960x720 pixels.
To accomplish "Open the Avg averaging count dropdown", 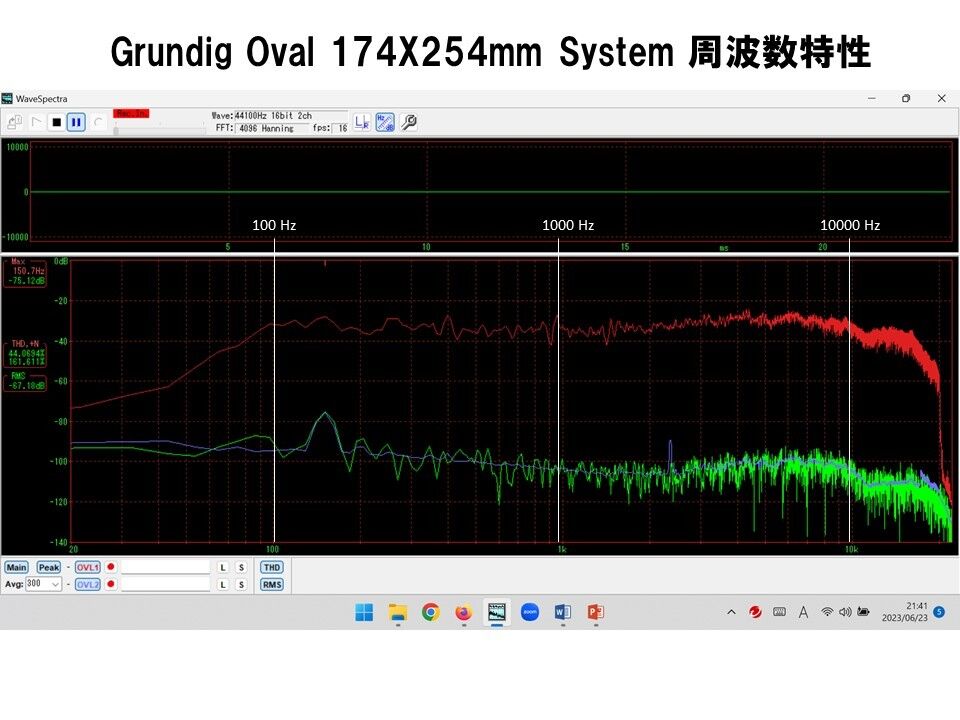I will click(43, 584).
